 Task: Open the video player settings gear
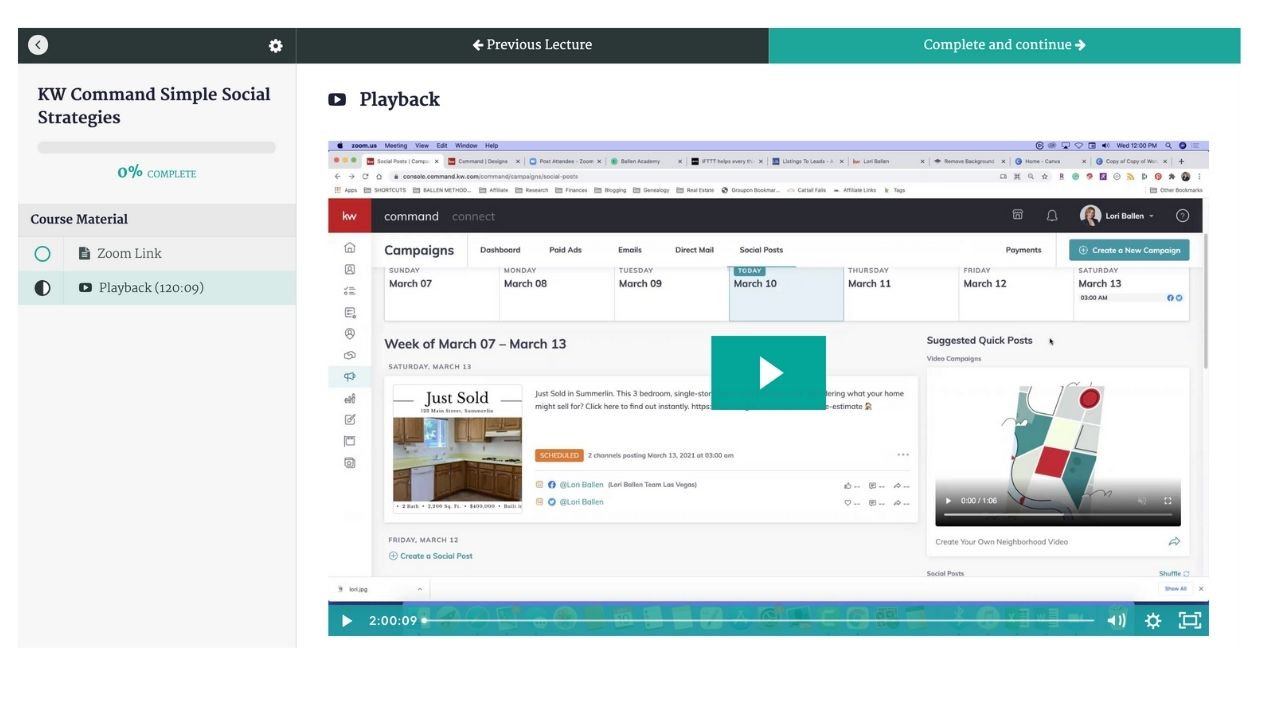pyautogui.click(x=1153, y=621)
